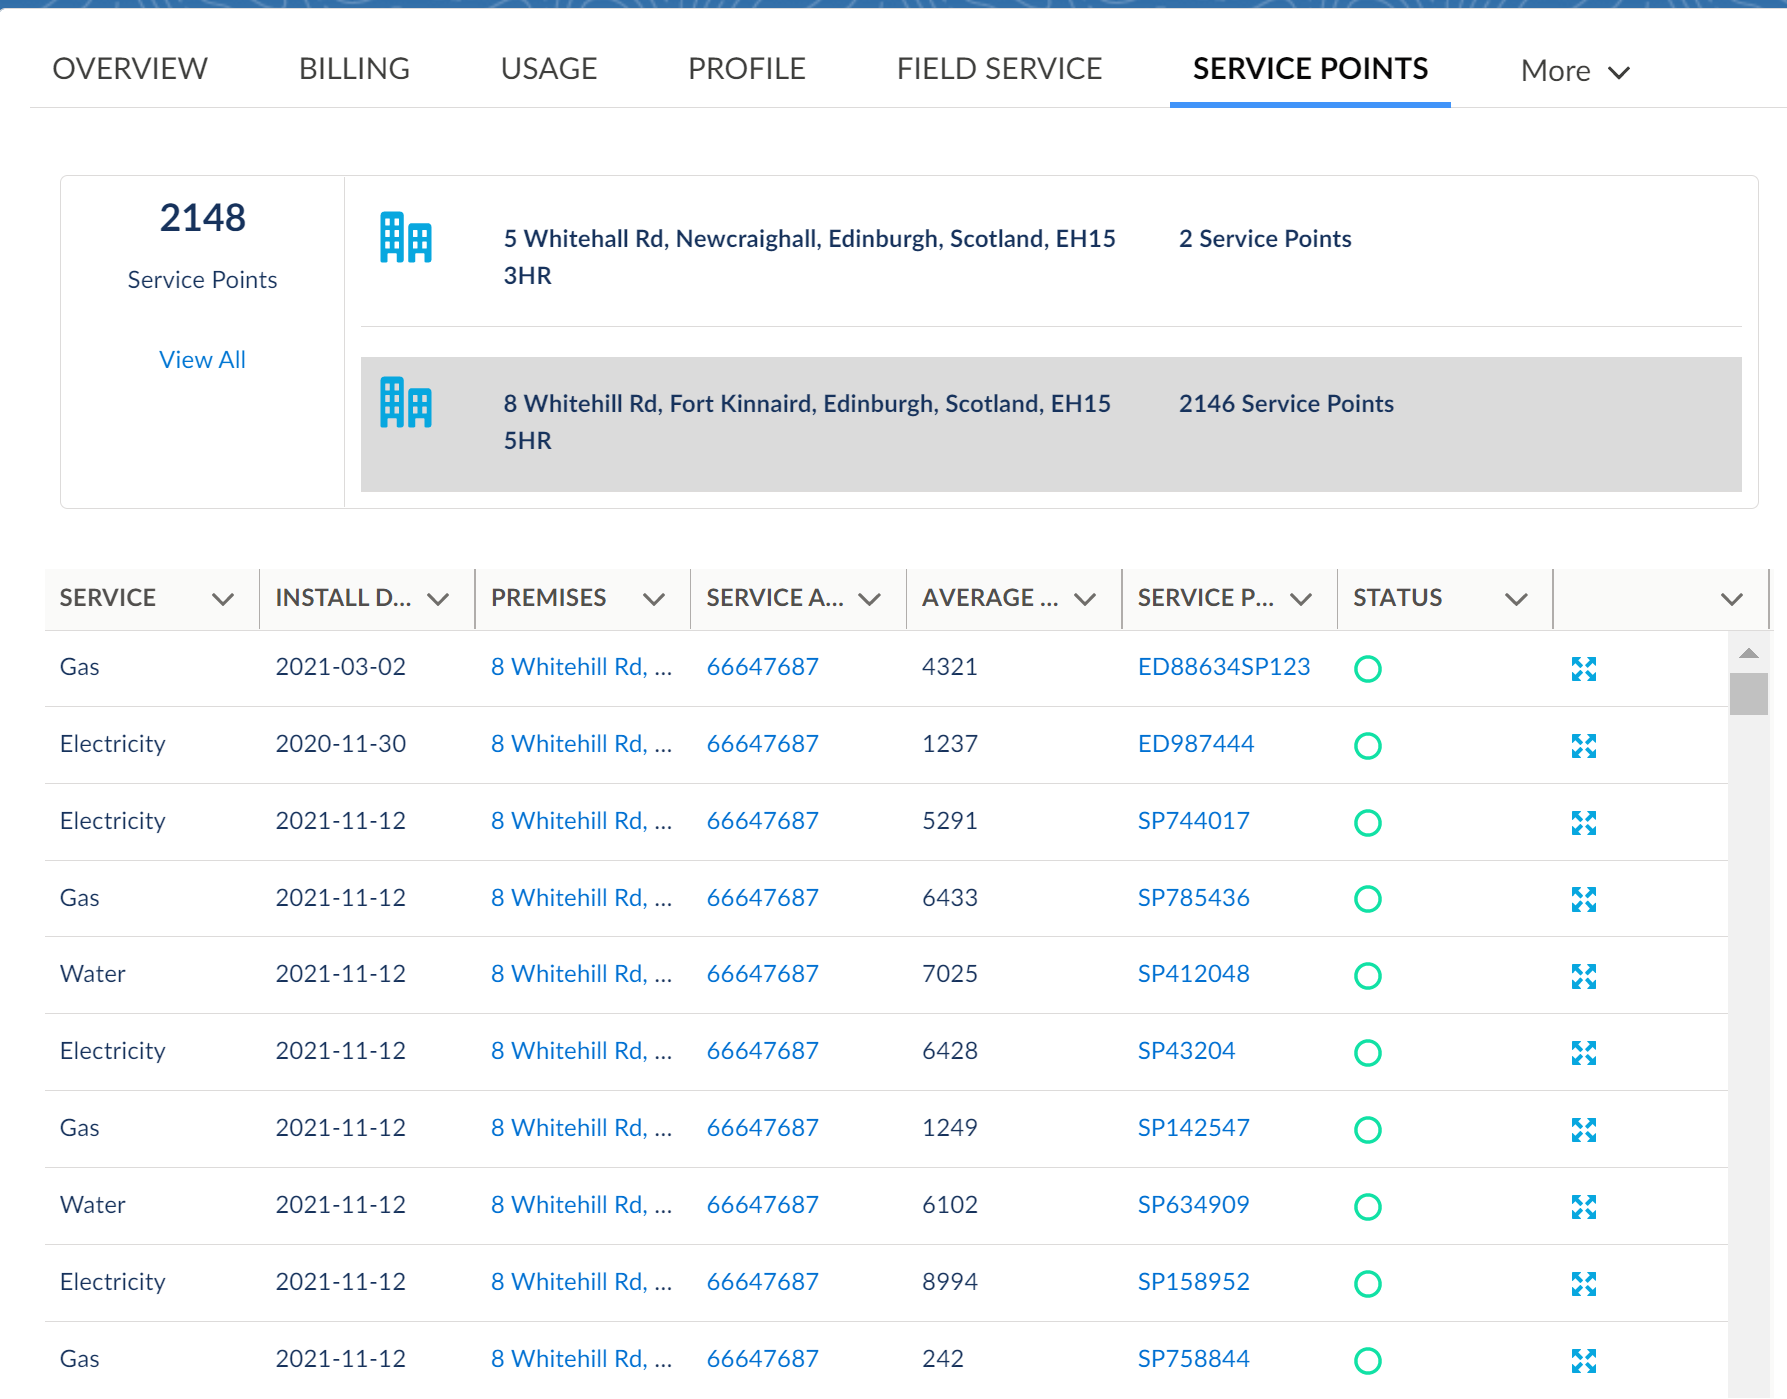Click building icon for 8 Whitehill Rd
Viewport: 1787px width, 1399px height.
[405, 403]
